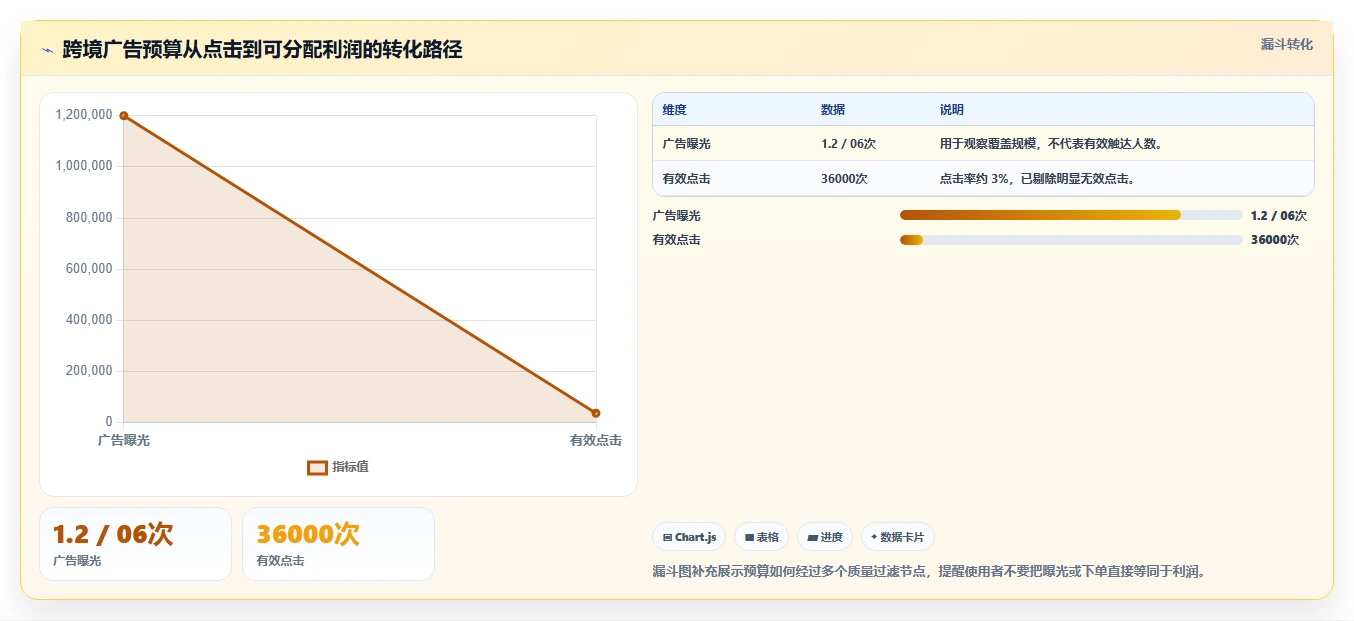Click the 广告曝光 progress row label
The width and height of the screenshot is (1354, 621).
[677, 215]
